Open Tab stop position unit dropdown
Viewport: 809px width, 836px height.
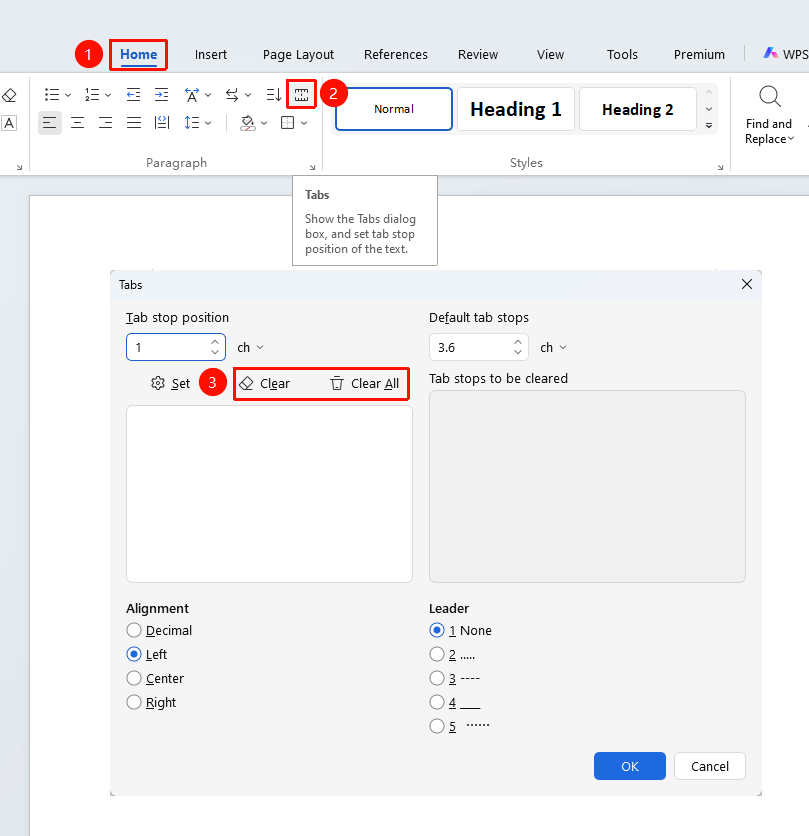click(251, 348)
